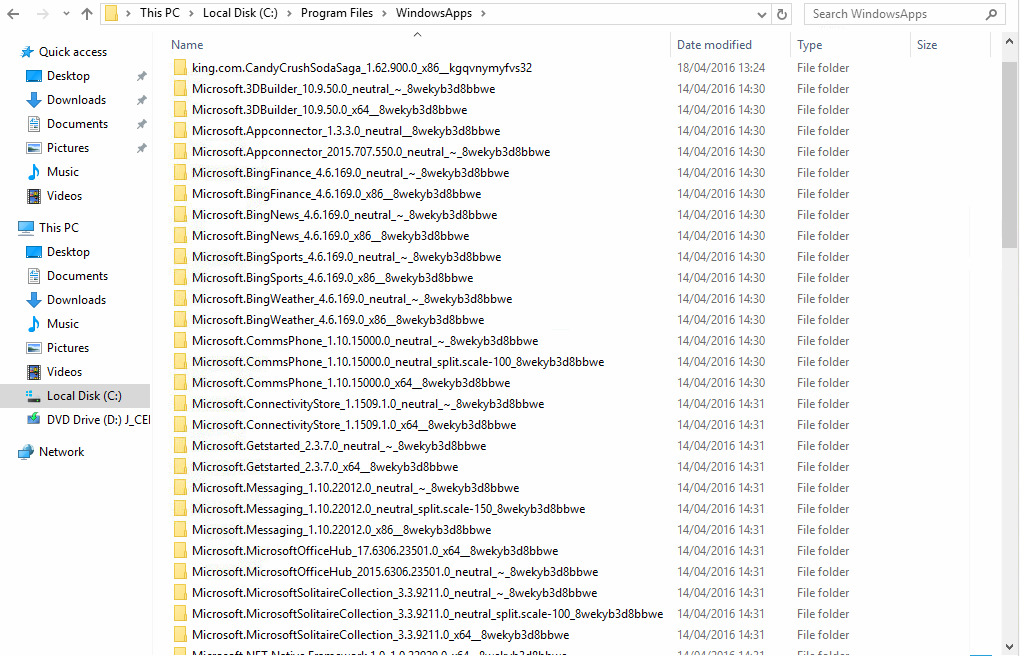Click the pin icon next to Pictures
1020x656 pixels.
[x=141, y=148]
